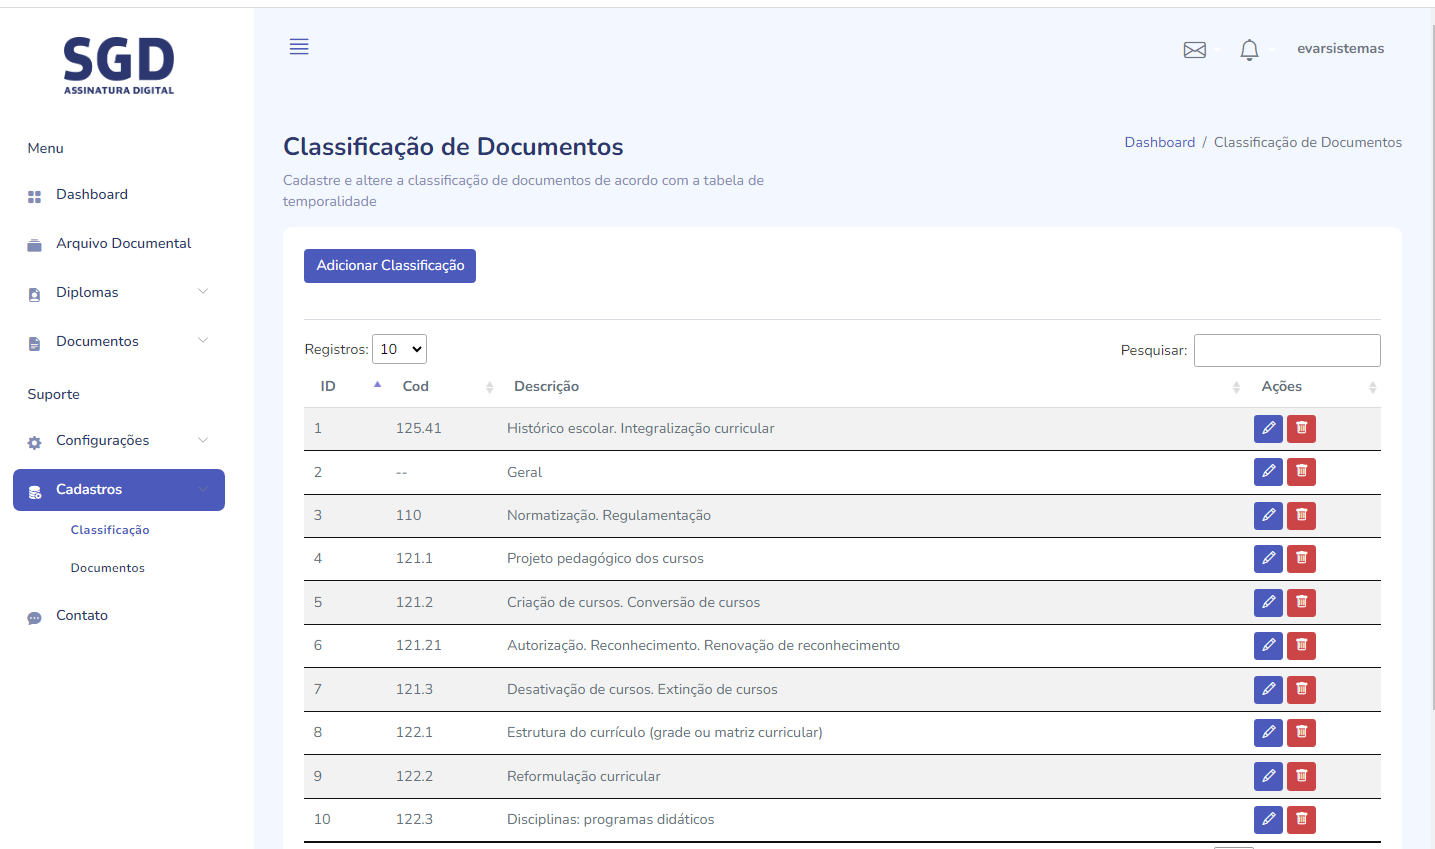Expand the Configurações menu section
The height and width of the screenshot is (849, 1435).
(118, 440)
